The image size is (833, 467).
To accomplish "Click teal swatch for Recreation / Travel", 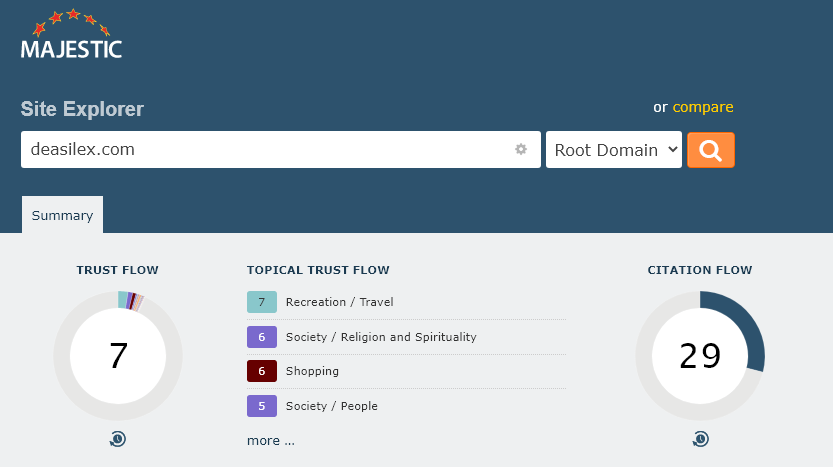I will coord(261,302).
